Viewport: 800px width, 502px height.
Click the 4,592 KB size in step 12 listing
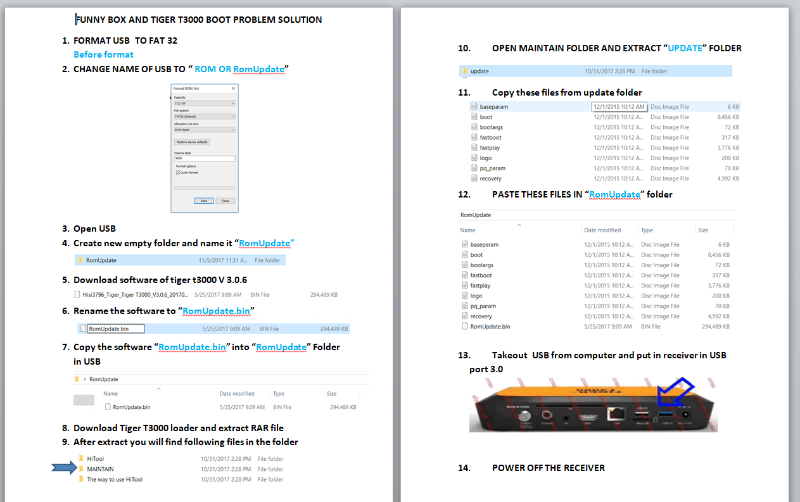[x=719, y=316]
